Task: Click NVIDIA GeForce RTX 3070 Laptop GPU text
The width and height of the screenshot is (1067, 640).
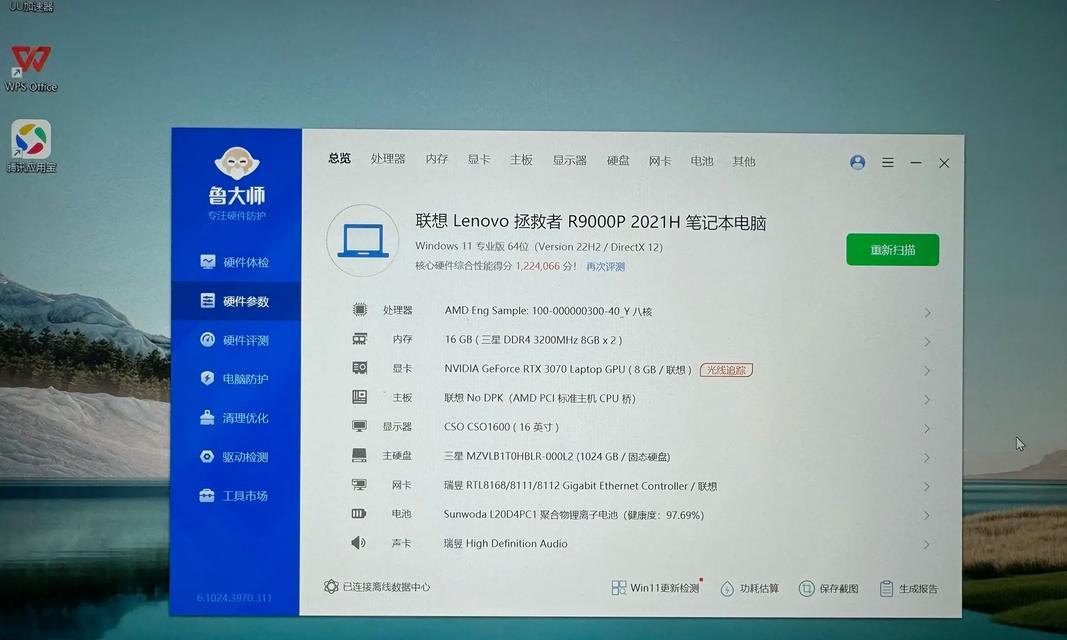Action: click(568, 369)
